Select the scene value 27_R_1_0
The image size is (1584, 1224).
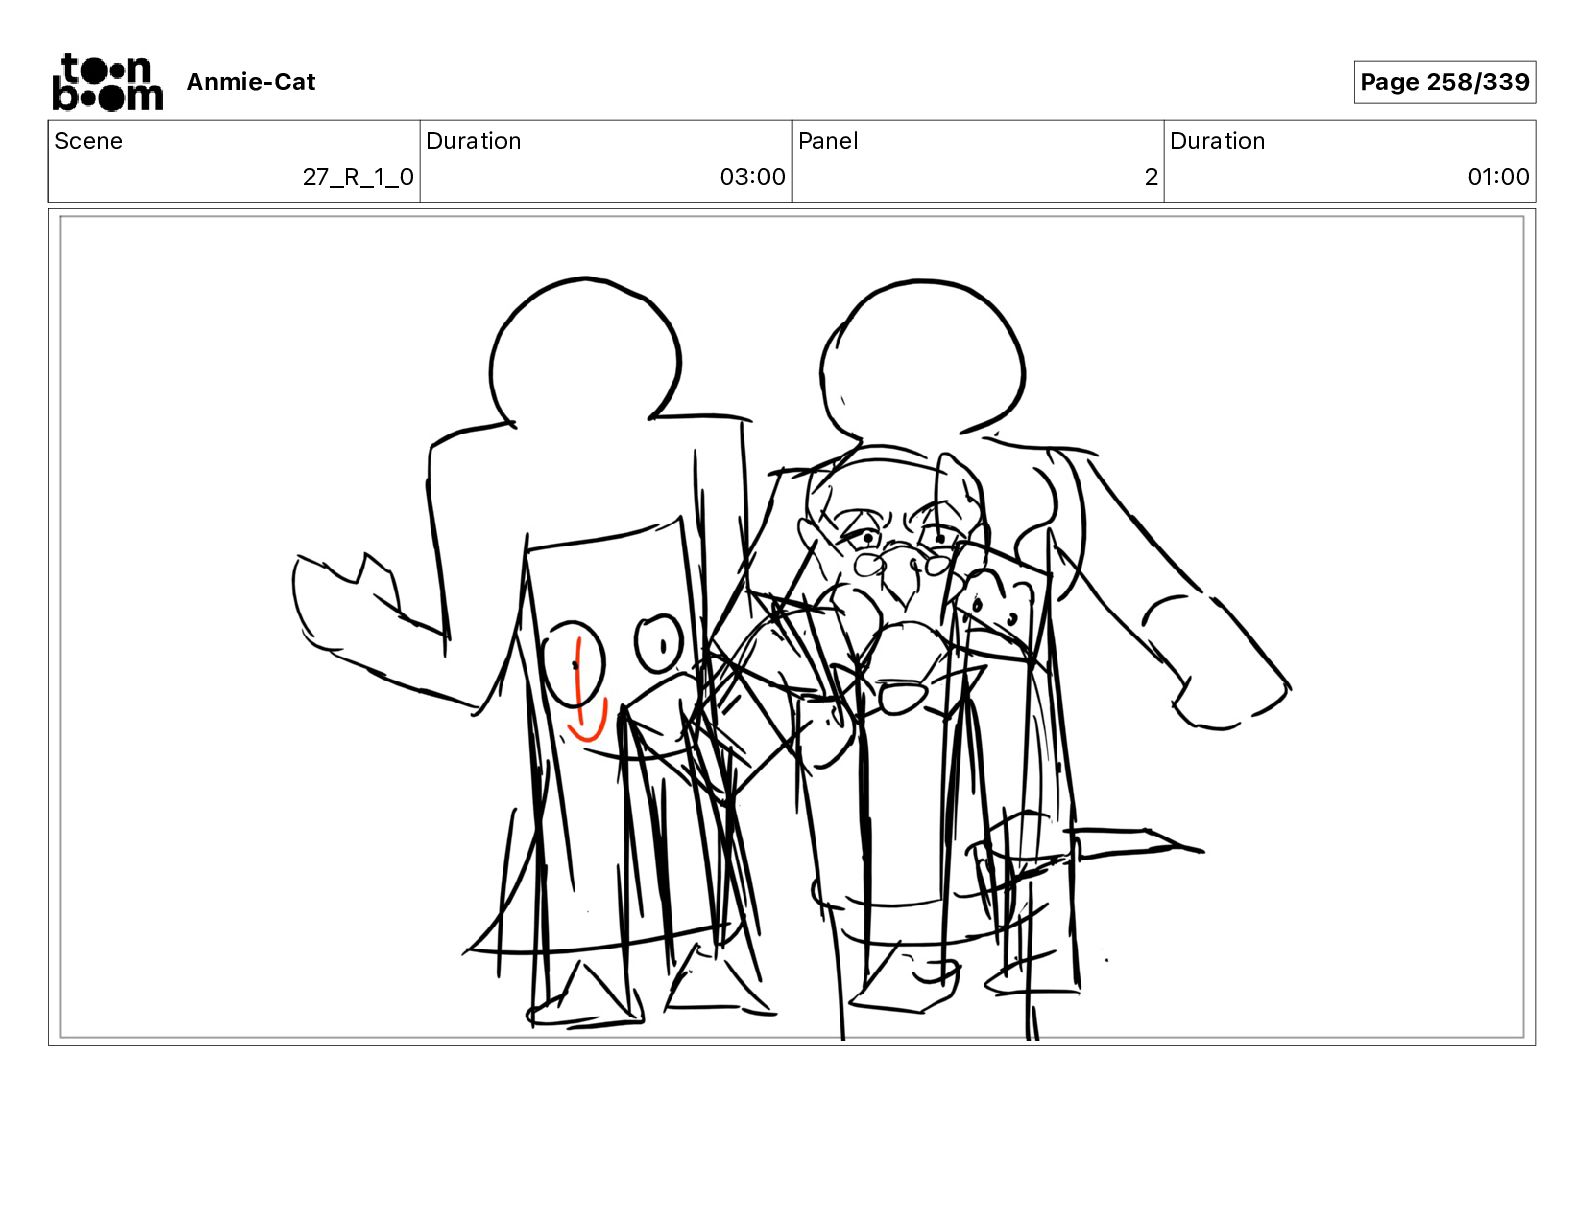click(358, 177)
